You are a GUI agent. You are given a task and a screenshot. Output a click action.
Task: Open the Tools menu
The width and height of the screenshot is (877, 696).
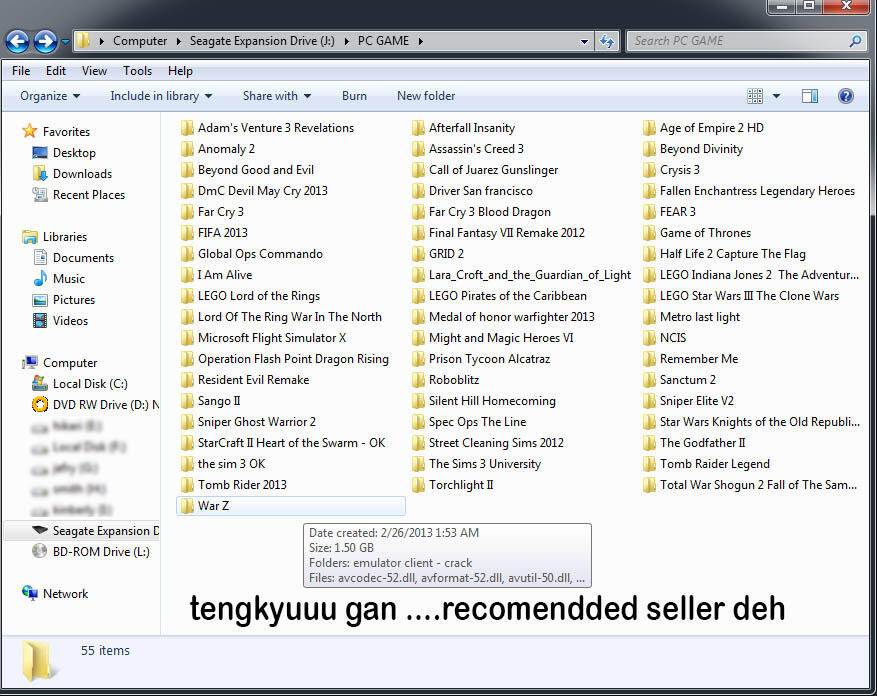[x=138, y=71]
